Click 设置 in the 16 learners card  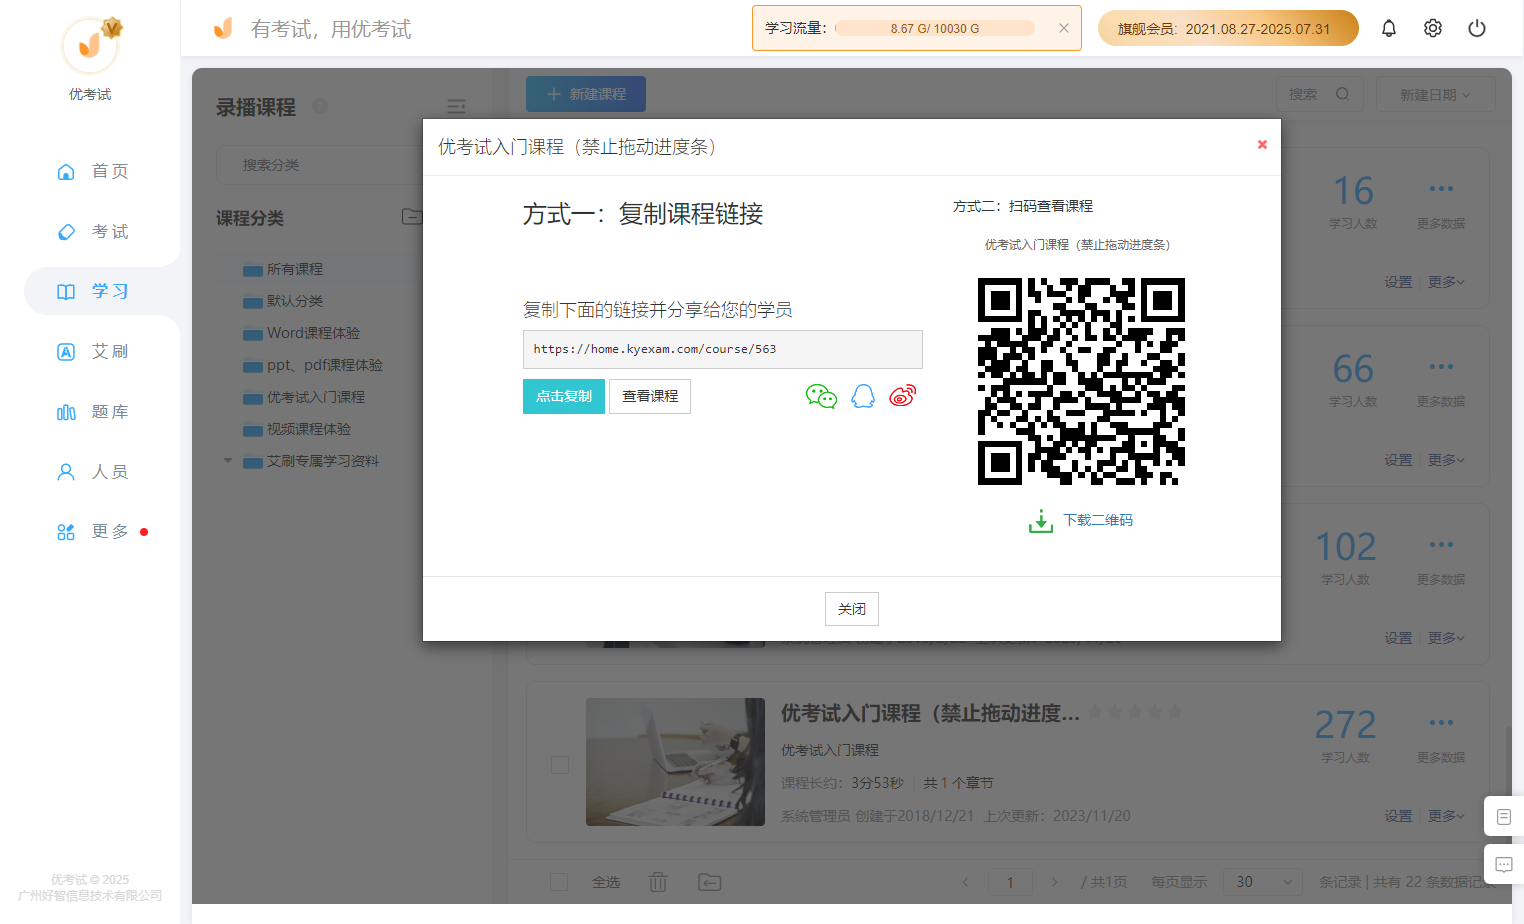[x=1398, y=282]
